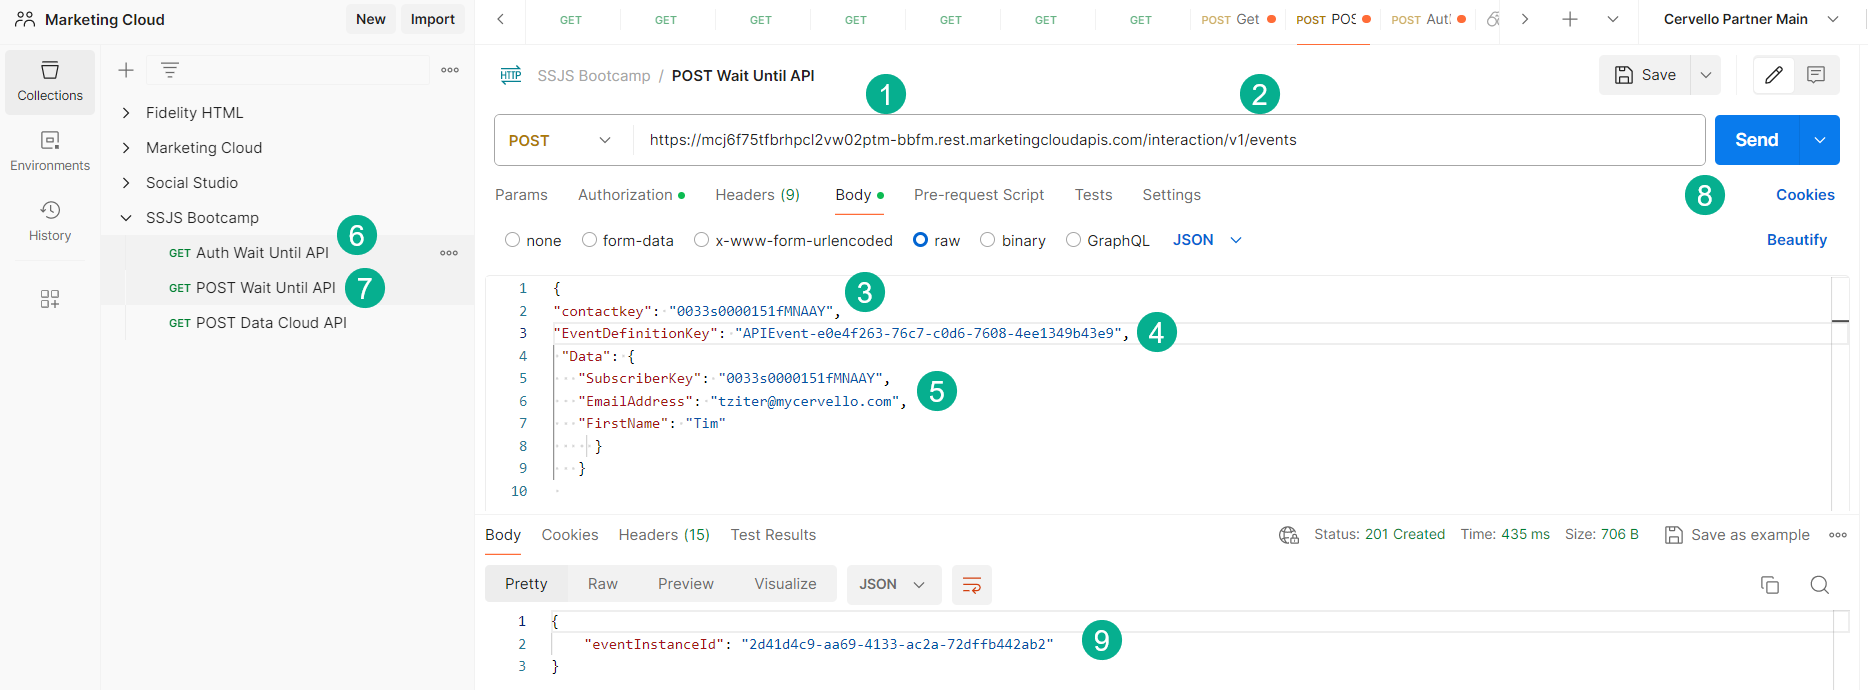This screenshot has width=1868, height=690.
Task: Click the configure workspace sidebar grid icon
Action: [50, 299]
